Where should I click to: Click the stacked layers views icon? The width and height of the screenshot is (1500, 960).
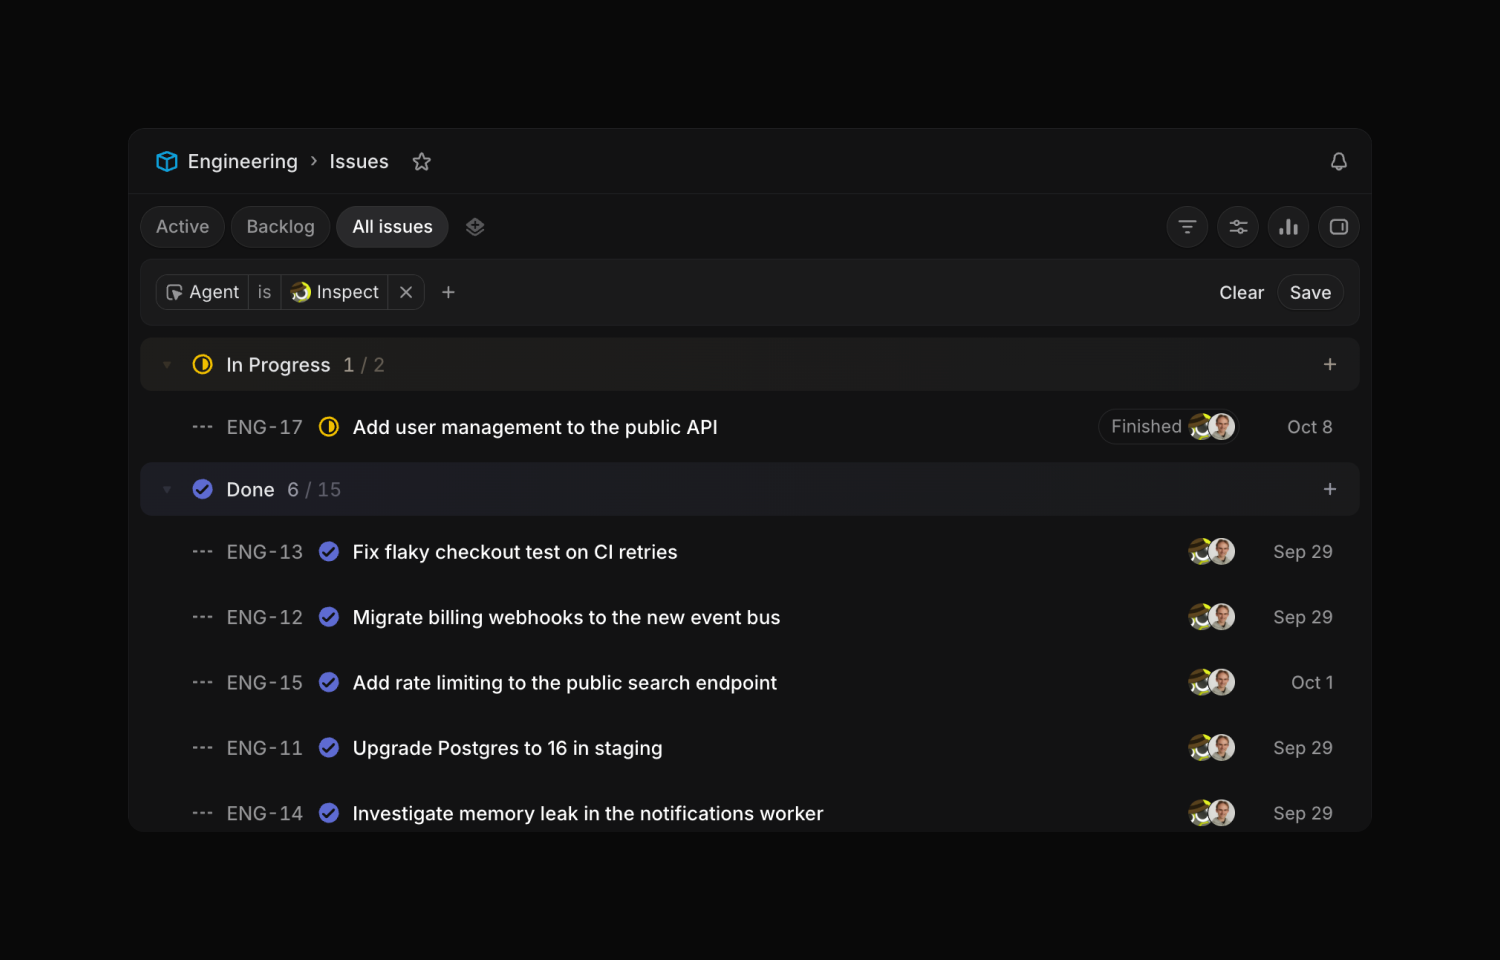[x=475, y=227]
